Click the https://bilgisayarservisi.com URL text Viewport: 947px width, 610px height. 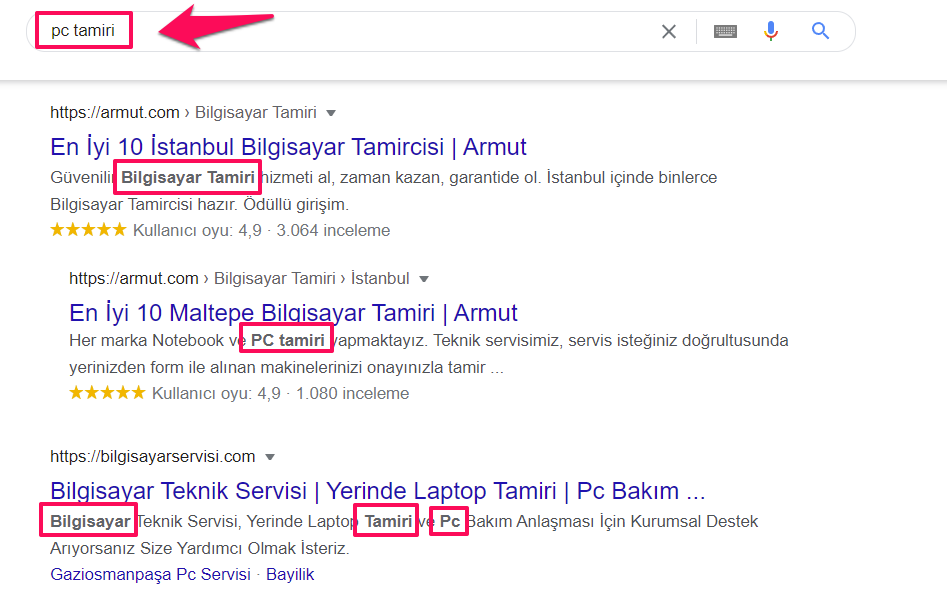(153, 456)
